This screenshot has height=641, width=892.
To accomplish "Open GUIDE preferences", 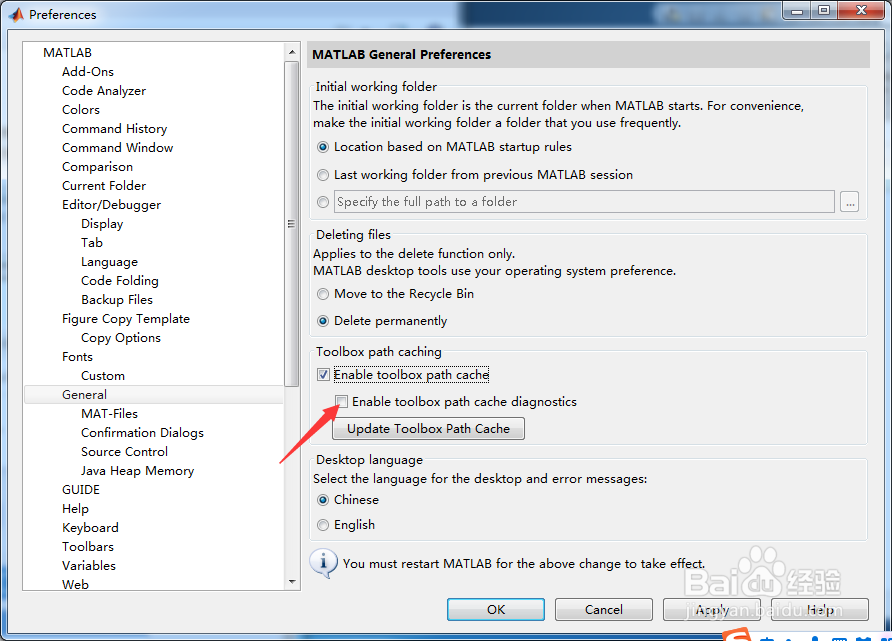I will pos(81,490).
